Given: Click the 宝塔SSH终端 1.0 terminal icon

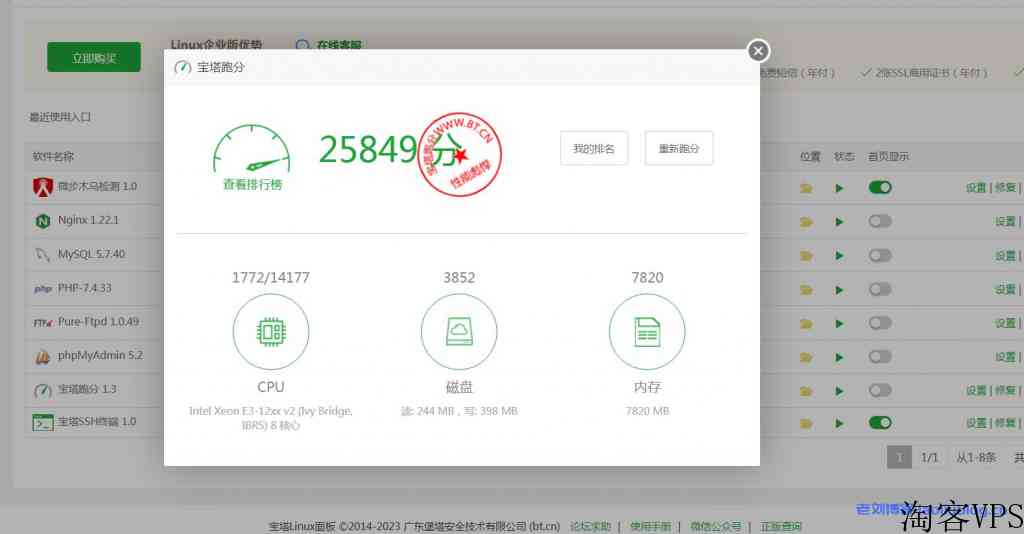Looking at the screenshot, I should tap(43, 422).
